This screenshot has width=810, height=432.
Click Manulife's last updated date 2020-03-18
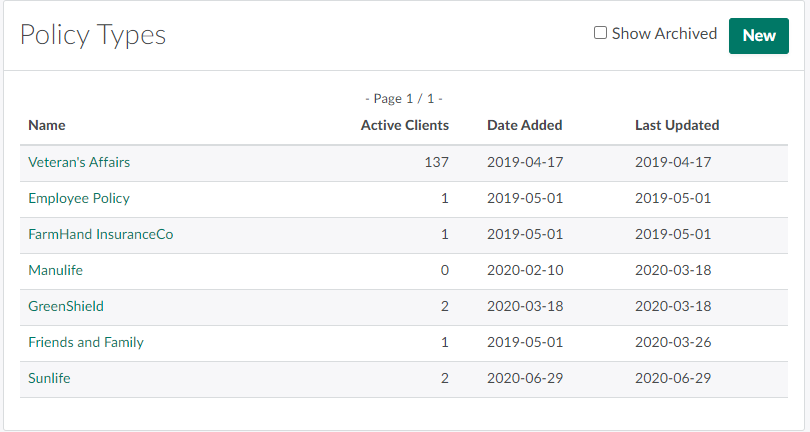tap(673, 270)
